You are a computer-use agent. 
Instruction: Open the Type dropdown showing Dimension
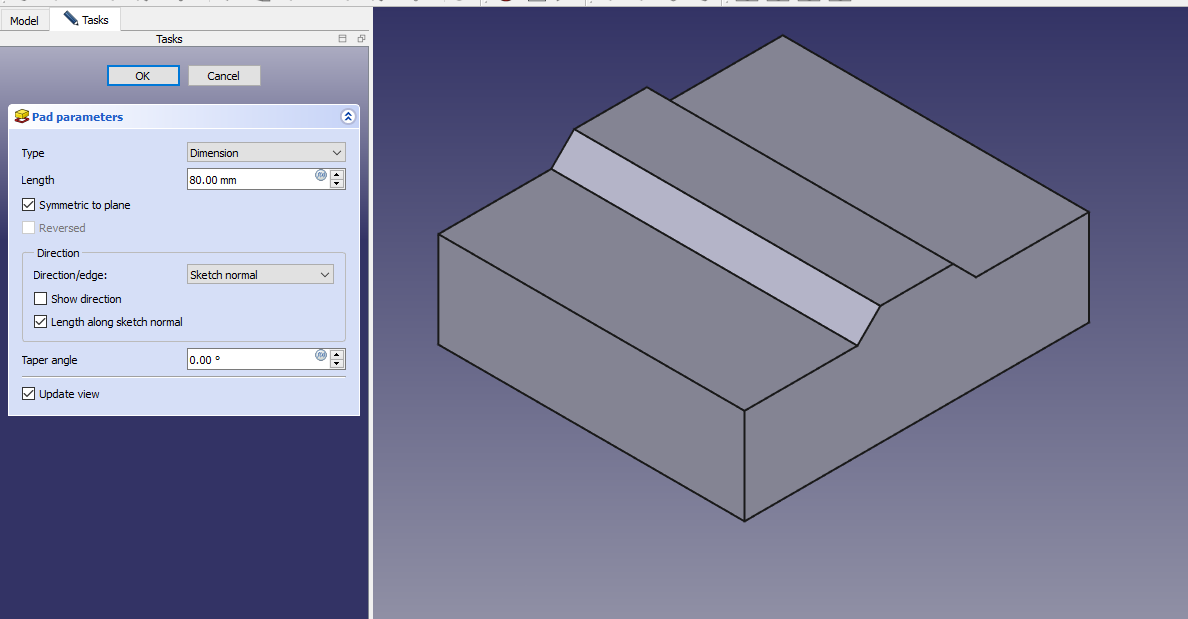coord(266,153)
